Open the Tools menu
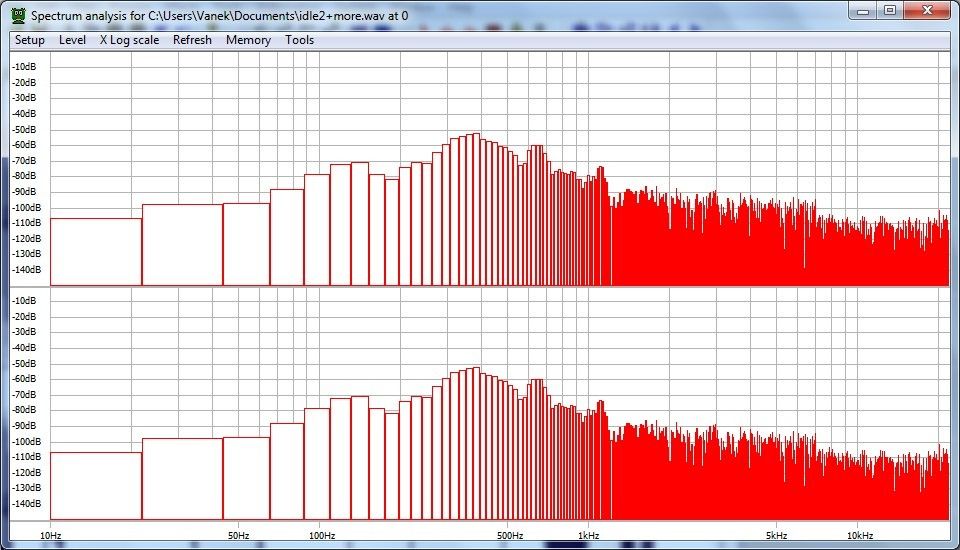Screen dimensions: 960x550 tap(299, 40)
